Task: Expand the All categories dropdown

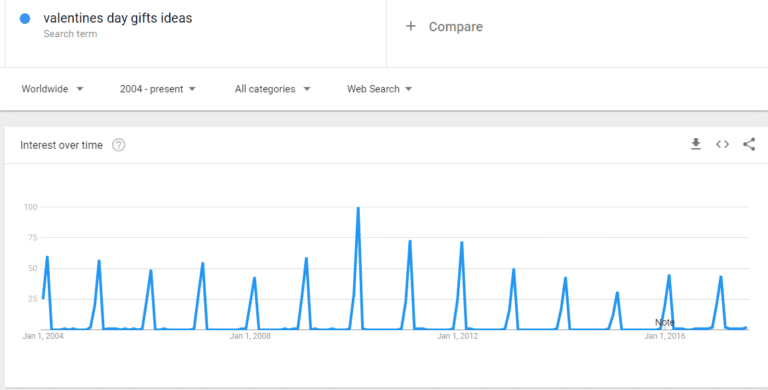Action: click(272, 89)
